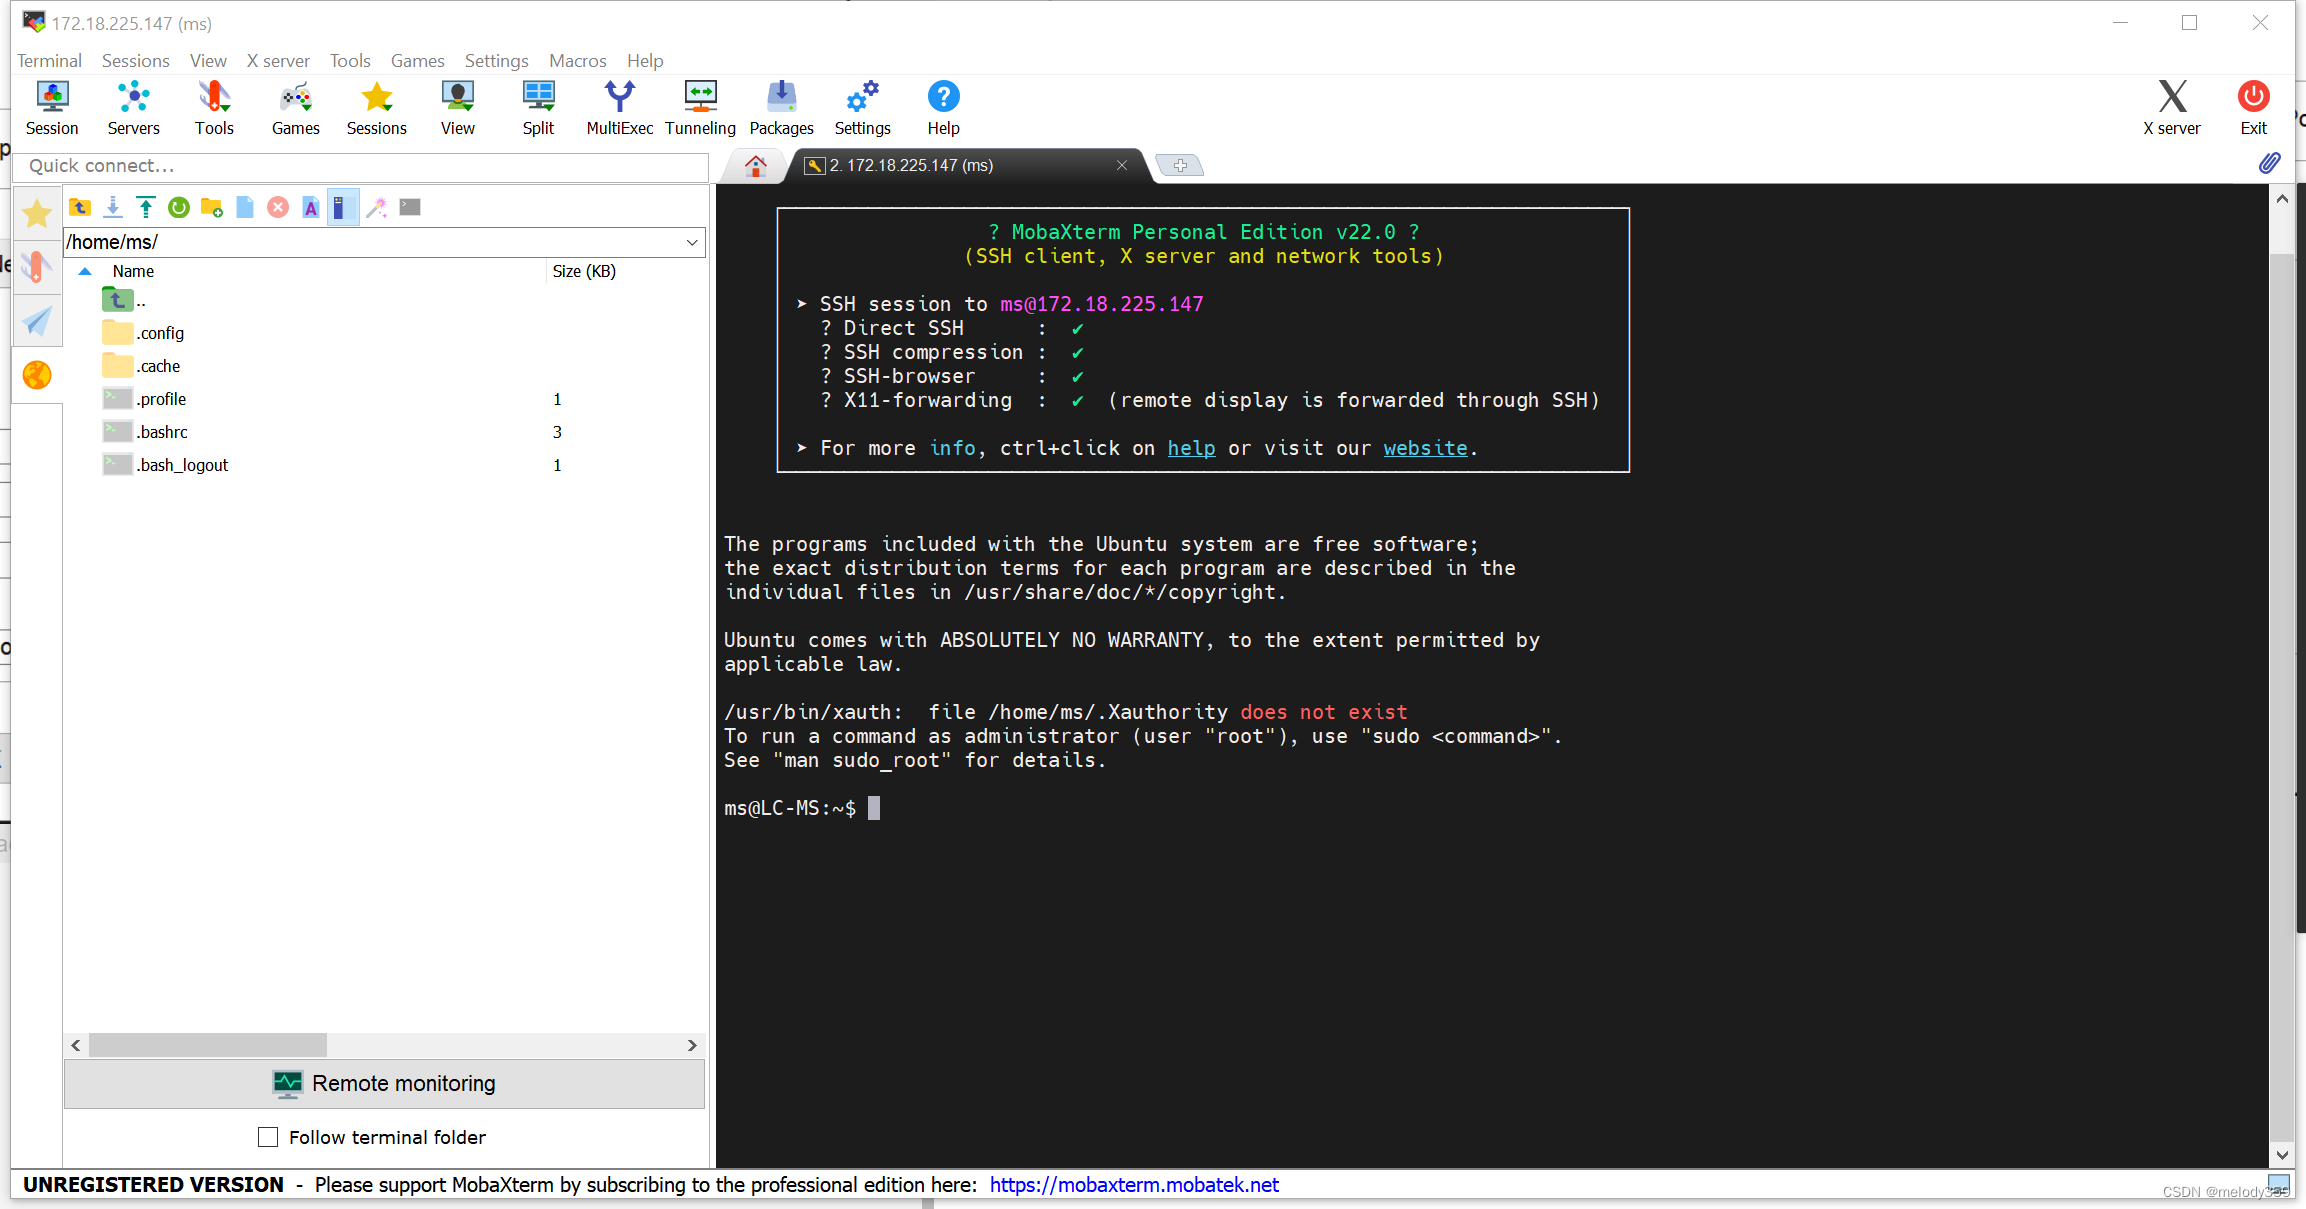Click the Name column sort arrow
Viewport: 2306px width, 1209px height.
(85, 271)
